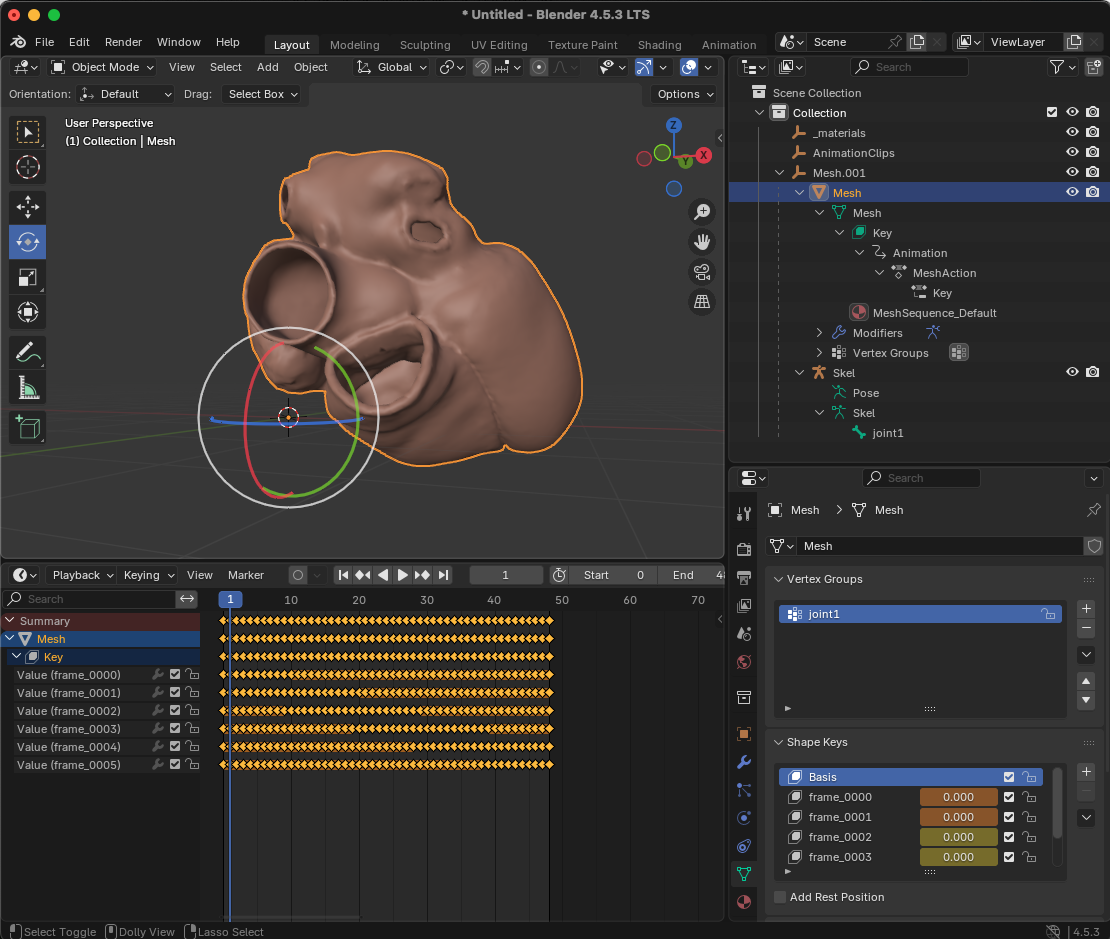This screenshot has width=1110, height=939.
Task: Switch to the Sculpting workspace tab
Action: pos(425,45)
